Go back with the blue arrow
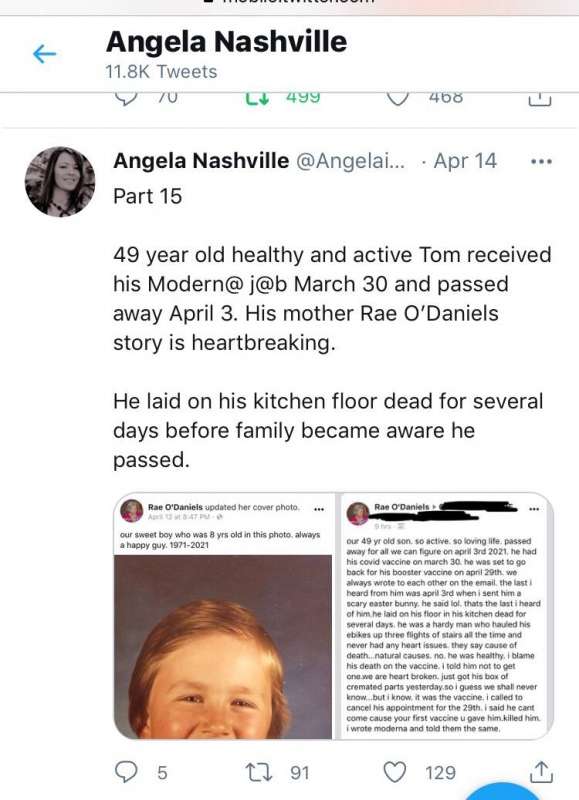 [44, 54]
